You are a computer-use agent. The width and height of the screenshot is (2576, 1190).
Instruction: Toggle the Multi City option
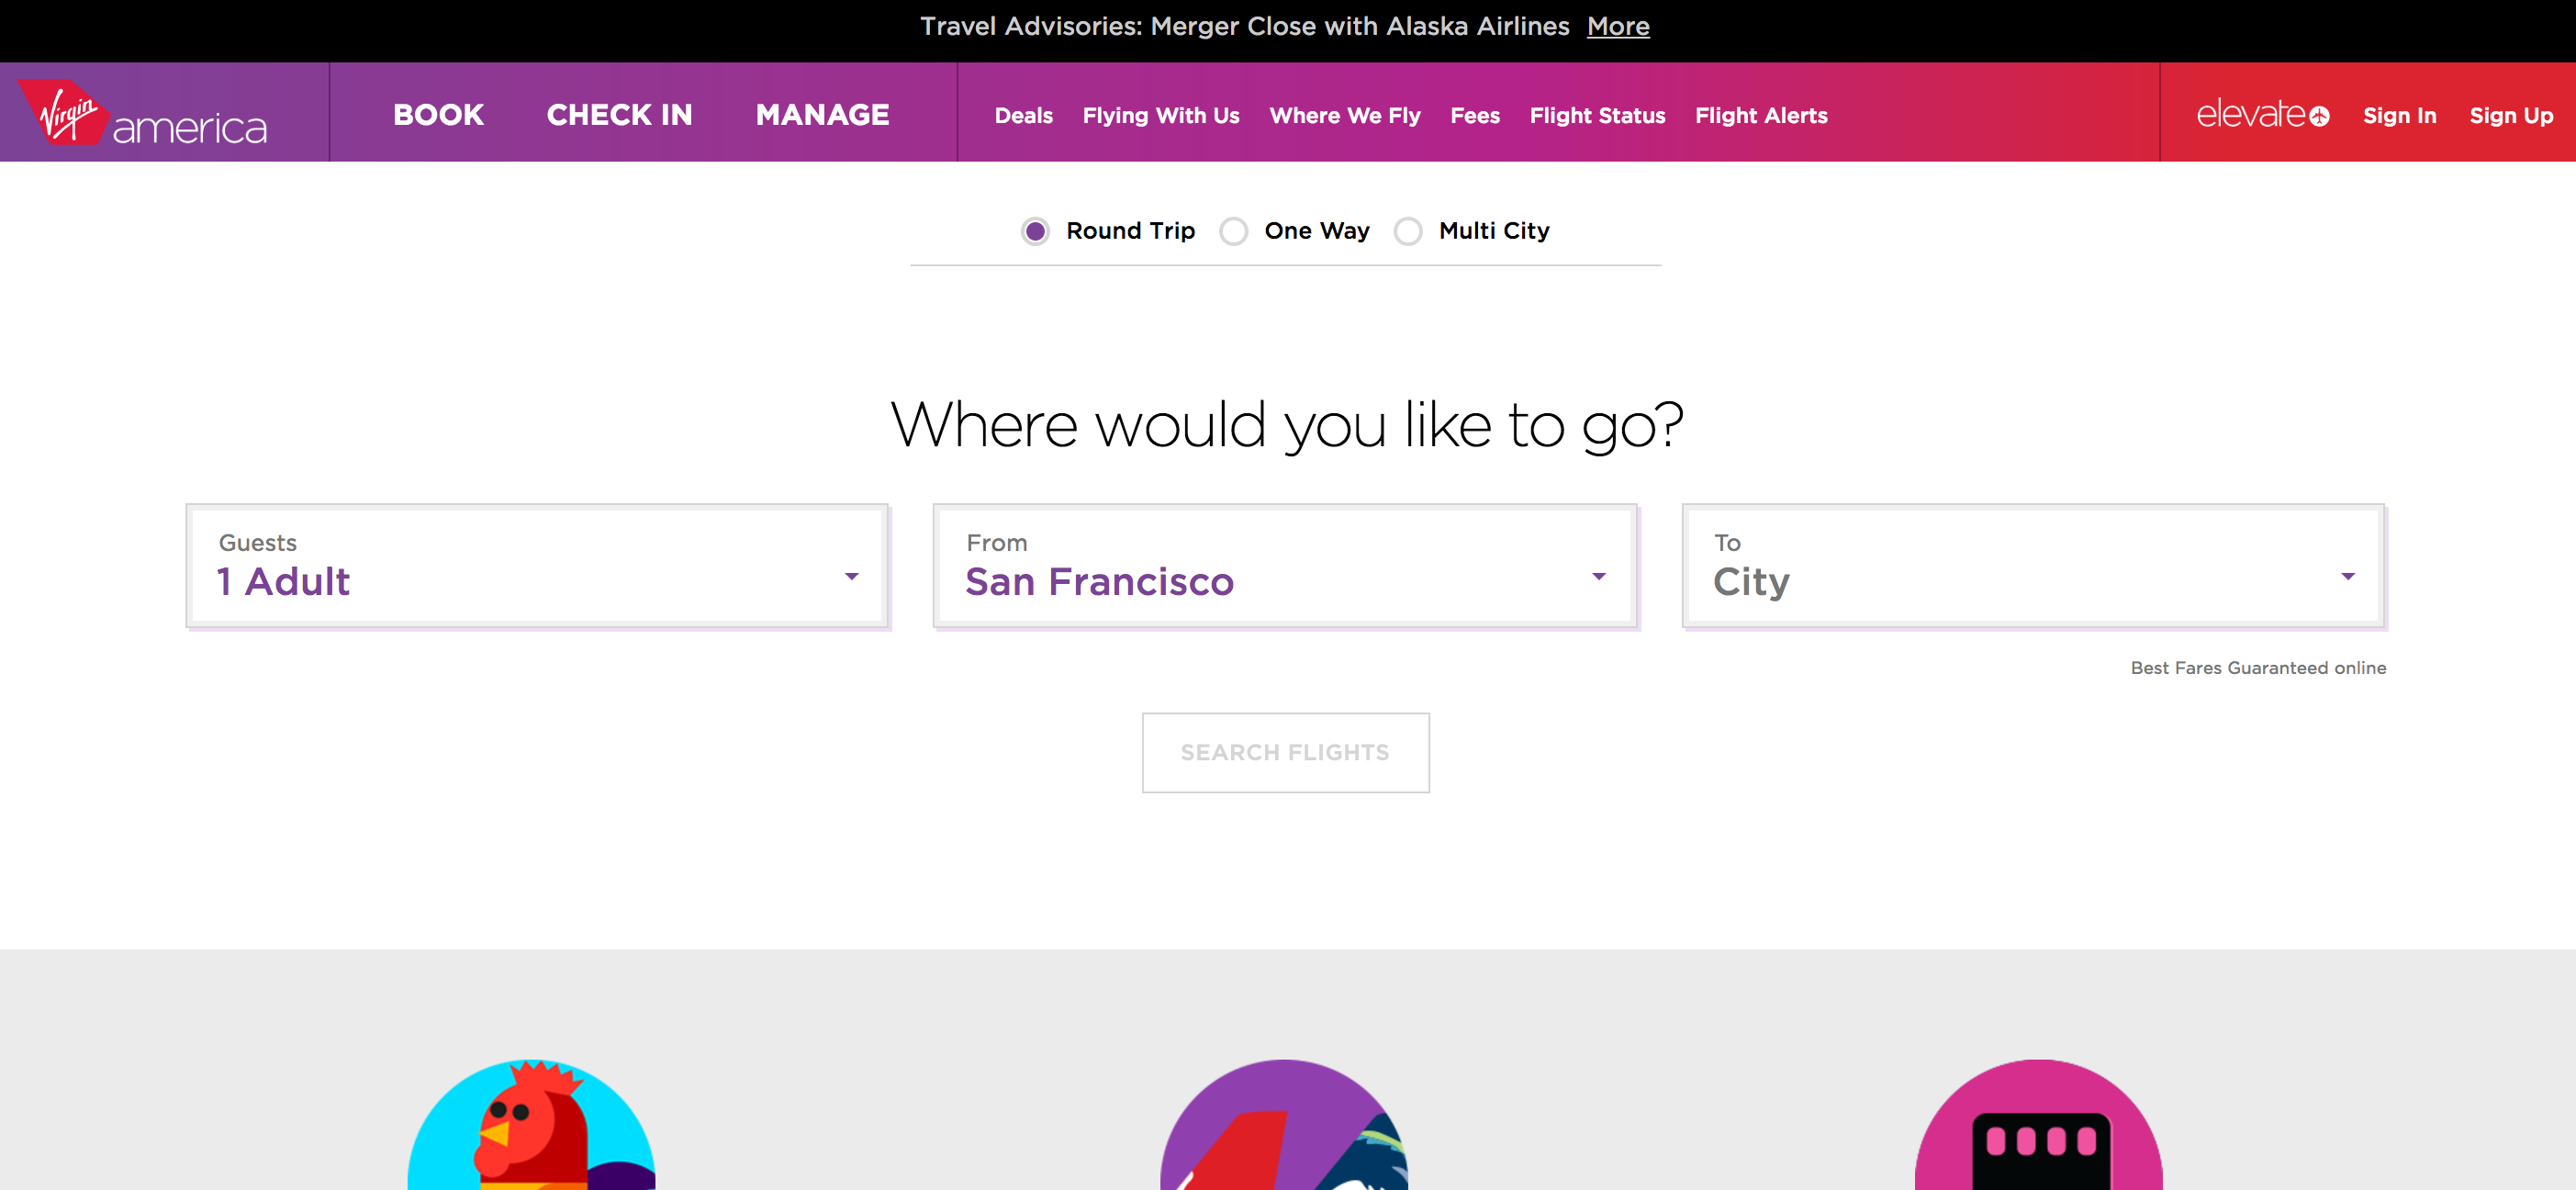pyautogui.click(x=1408, y=230)
